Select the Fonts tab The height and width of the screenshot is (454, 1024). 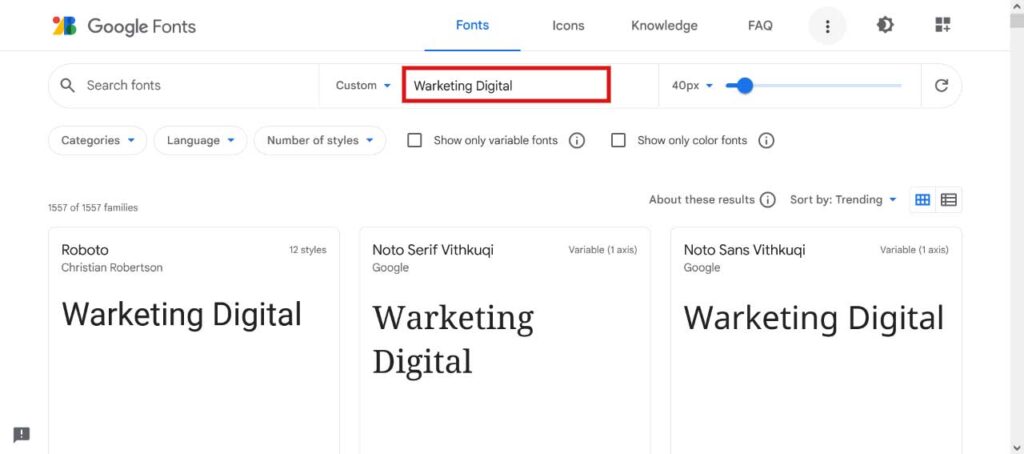click(472, 25)
